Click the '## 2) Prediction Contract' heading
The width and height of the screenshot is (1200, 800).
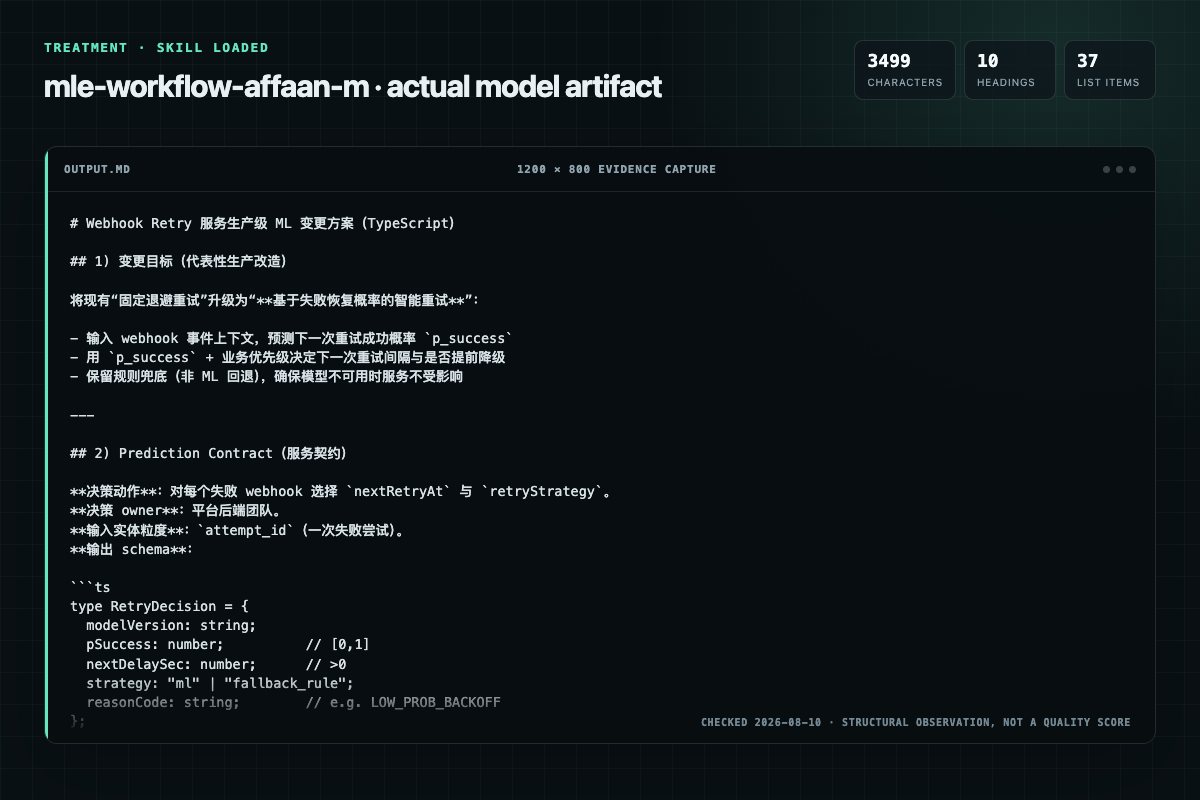(x=208, y=454)
